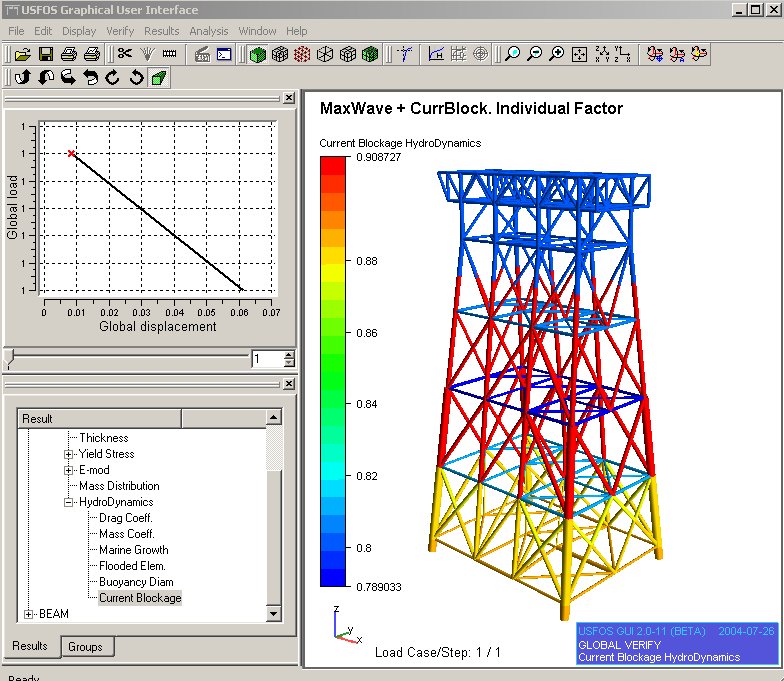784x681 pixels.
Task: Click the command console window icon
Action: coord(224,54)
